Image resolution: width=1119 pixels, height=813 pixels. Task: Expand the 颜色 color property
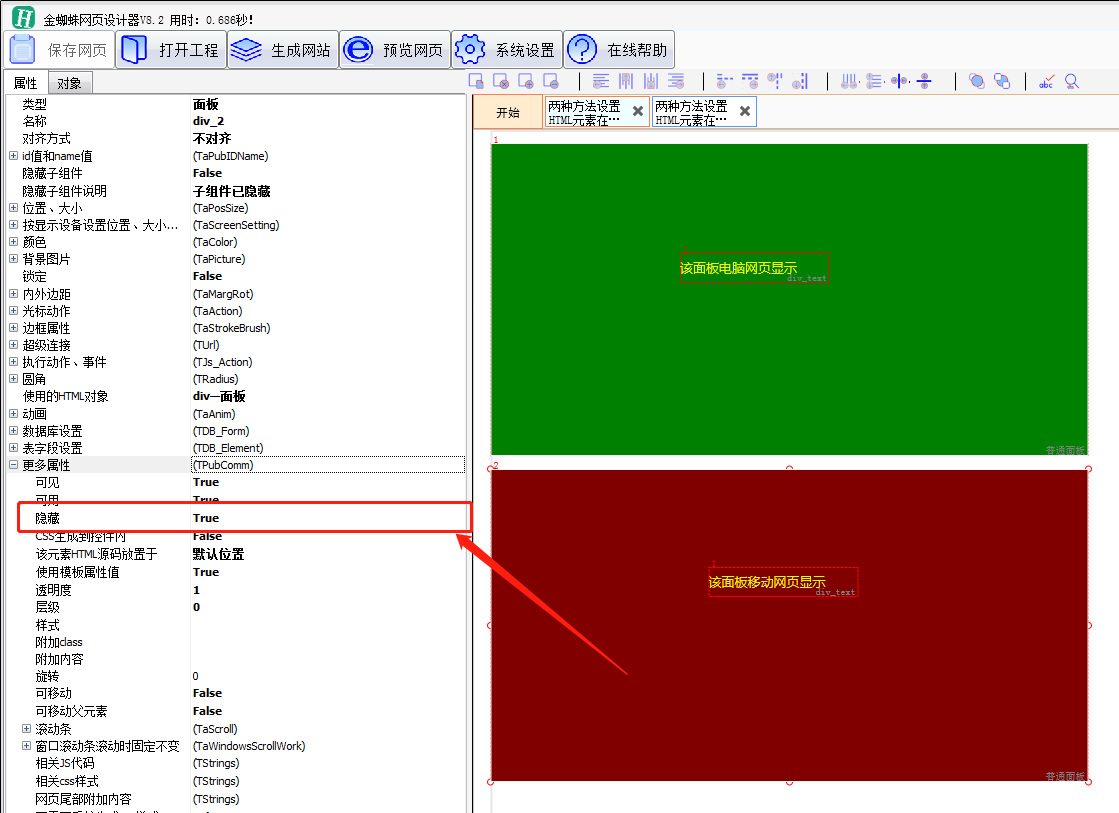tap(13, 242)
